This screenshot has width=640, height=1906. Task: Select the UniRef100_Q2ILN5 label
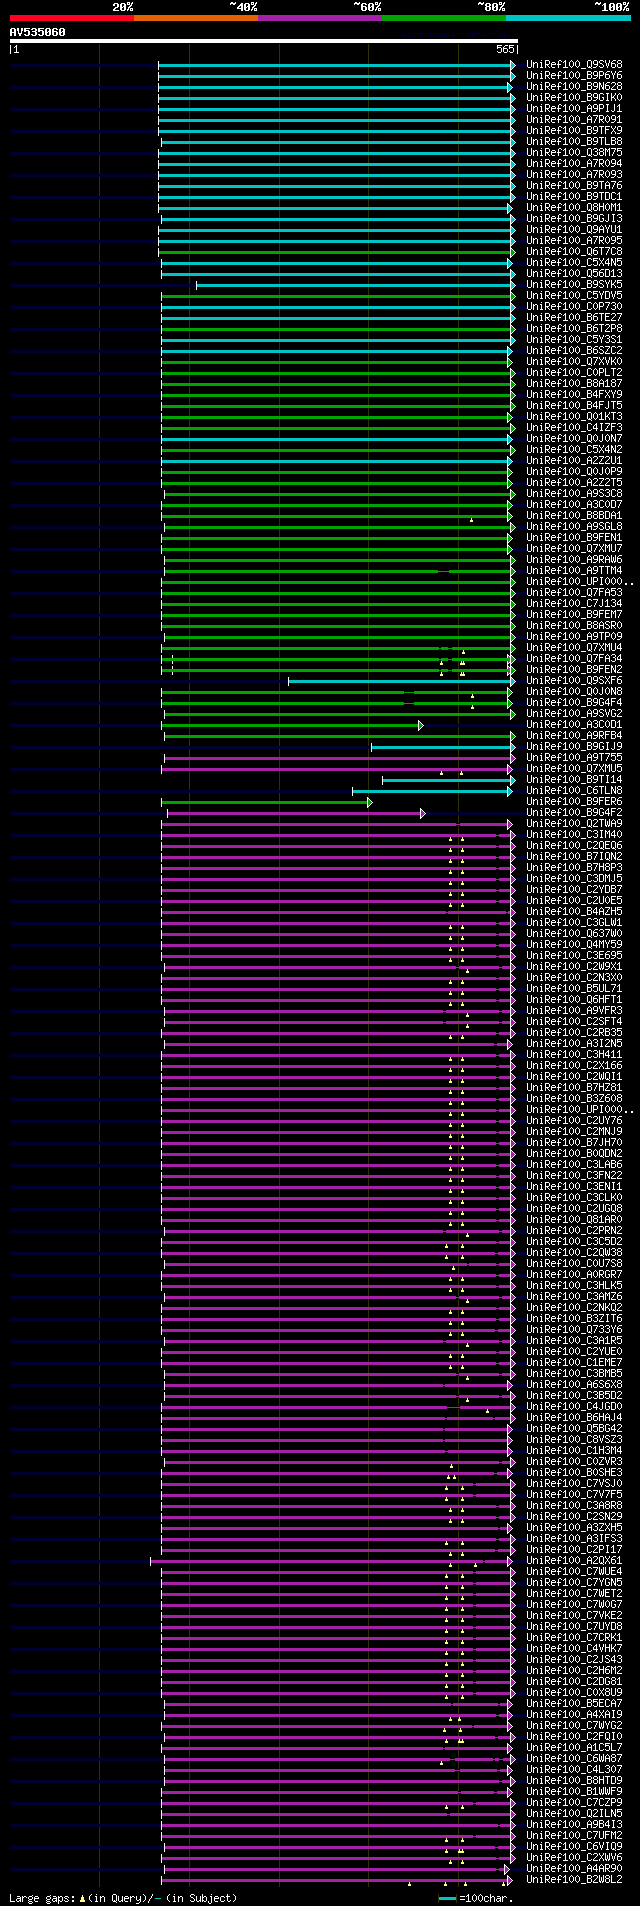pyautogui.click(x=574, y=1814)
